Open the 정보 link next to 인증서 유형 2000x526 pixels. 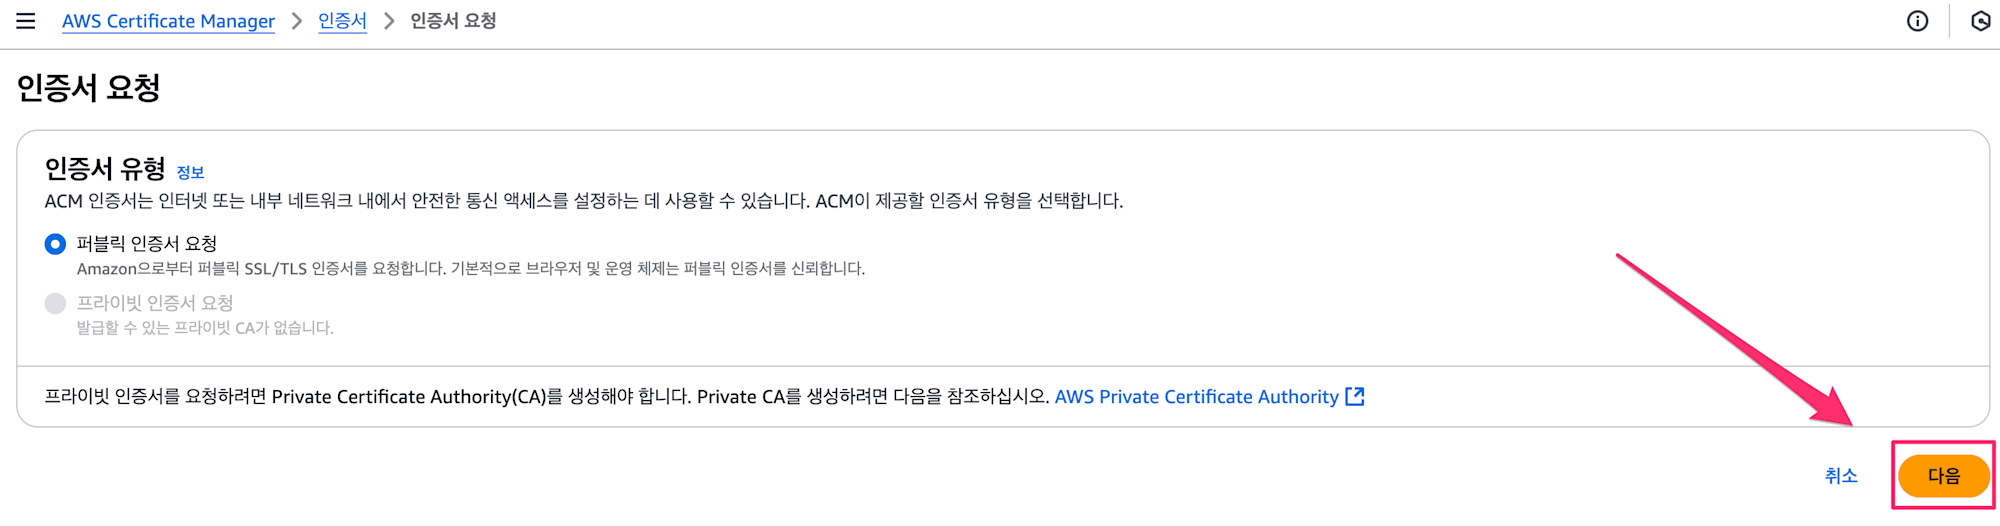pos(190,172)
